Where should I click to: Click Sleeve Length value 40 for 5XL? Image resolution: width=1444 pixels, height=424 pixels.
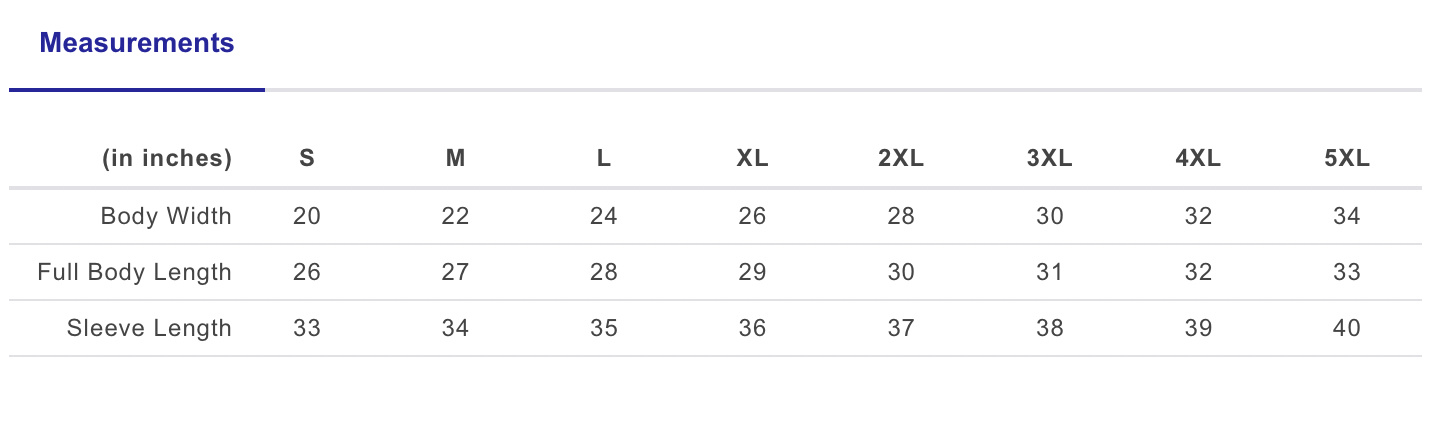point(1347,328)
